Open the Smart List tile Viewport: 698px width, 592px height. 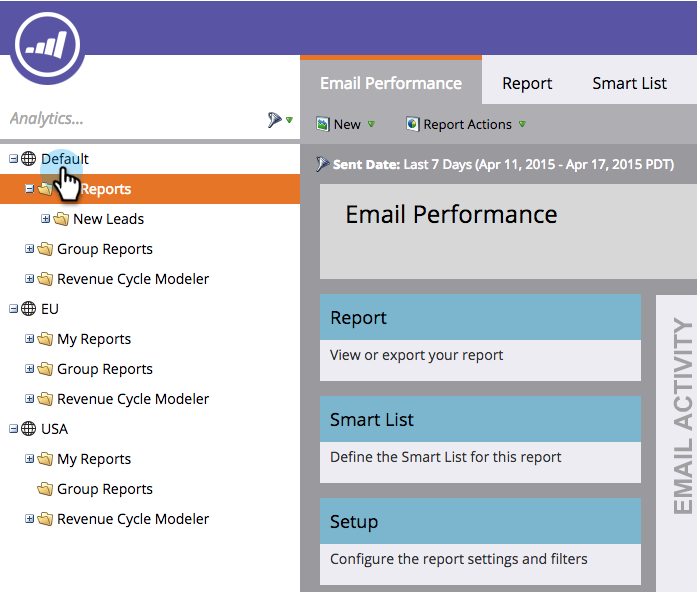click(x=480, y=439)
